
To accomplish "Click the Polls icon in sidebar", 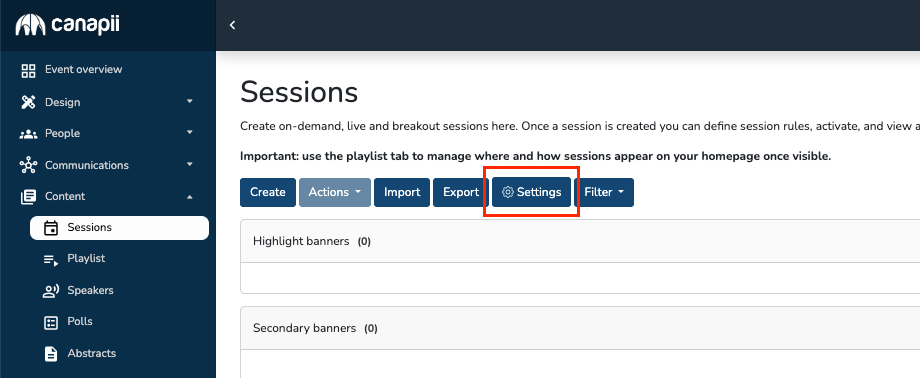I will click(51, 322).
